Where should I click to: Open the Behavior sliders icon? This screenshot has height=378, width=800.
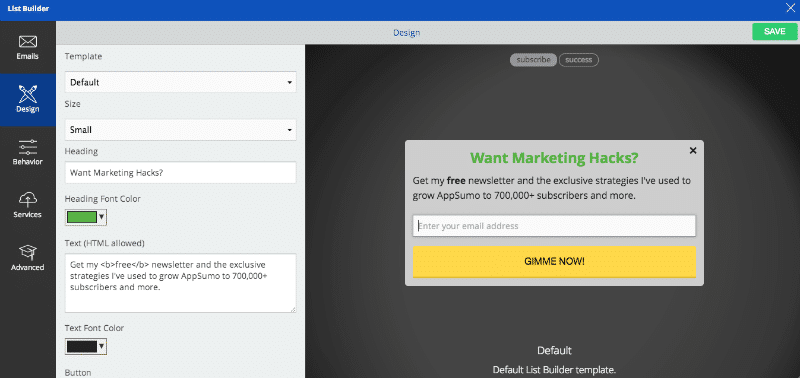tap(28, 147)
